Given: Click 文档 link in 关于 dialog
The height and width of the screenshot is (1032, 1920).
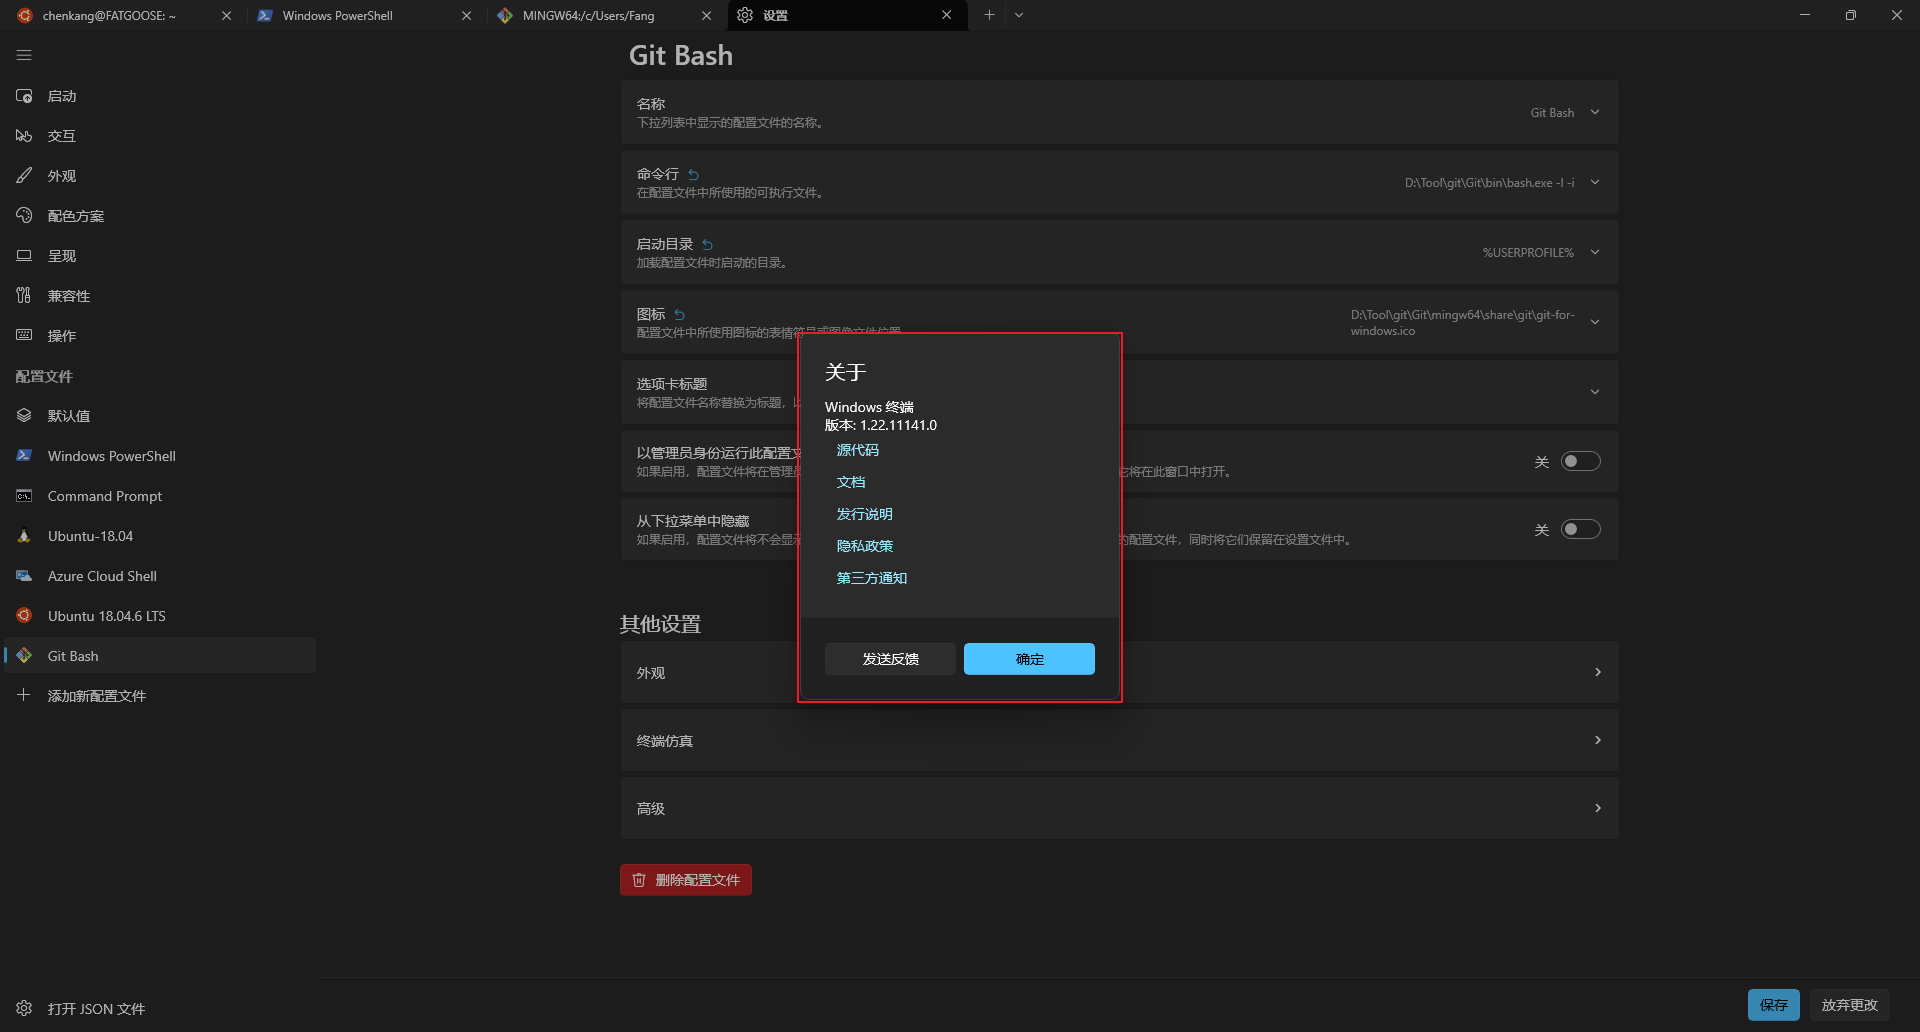Looking at the screenshot, I should [x=851, y=482].
